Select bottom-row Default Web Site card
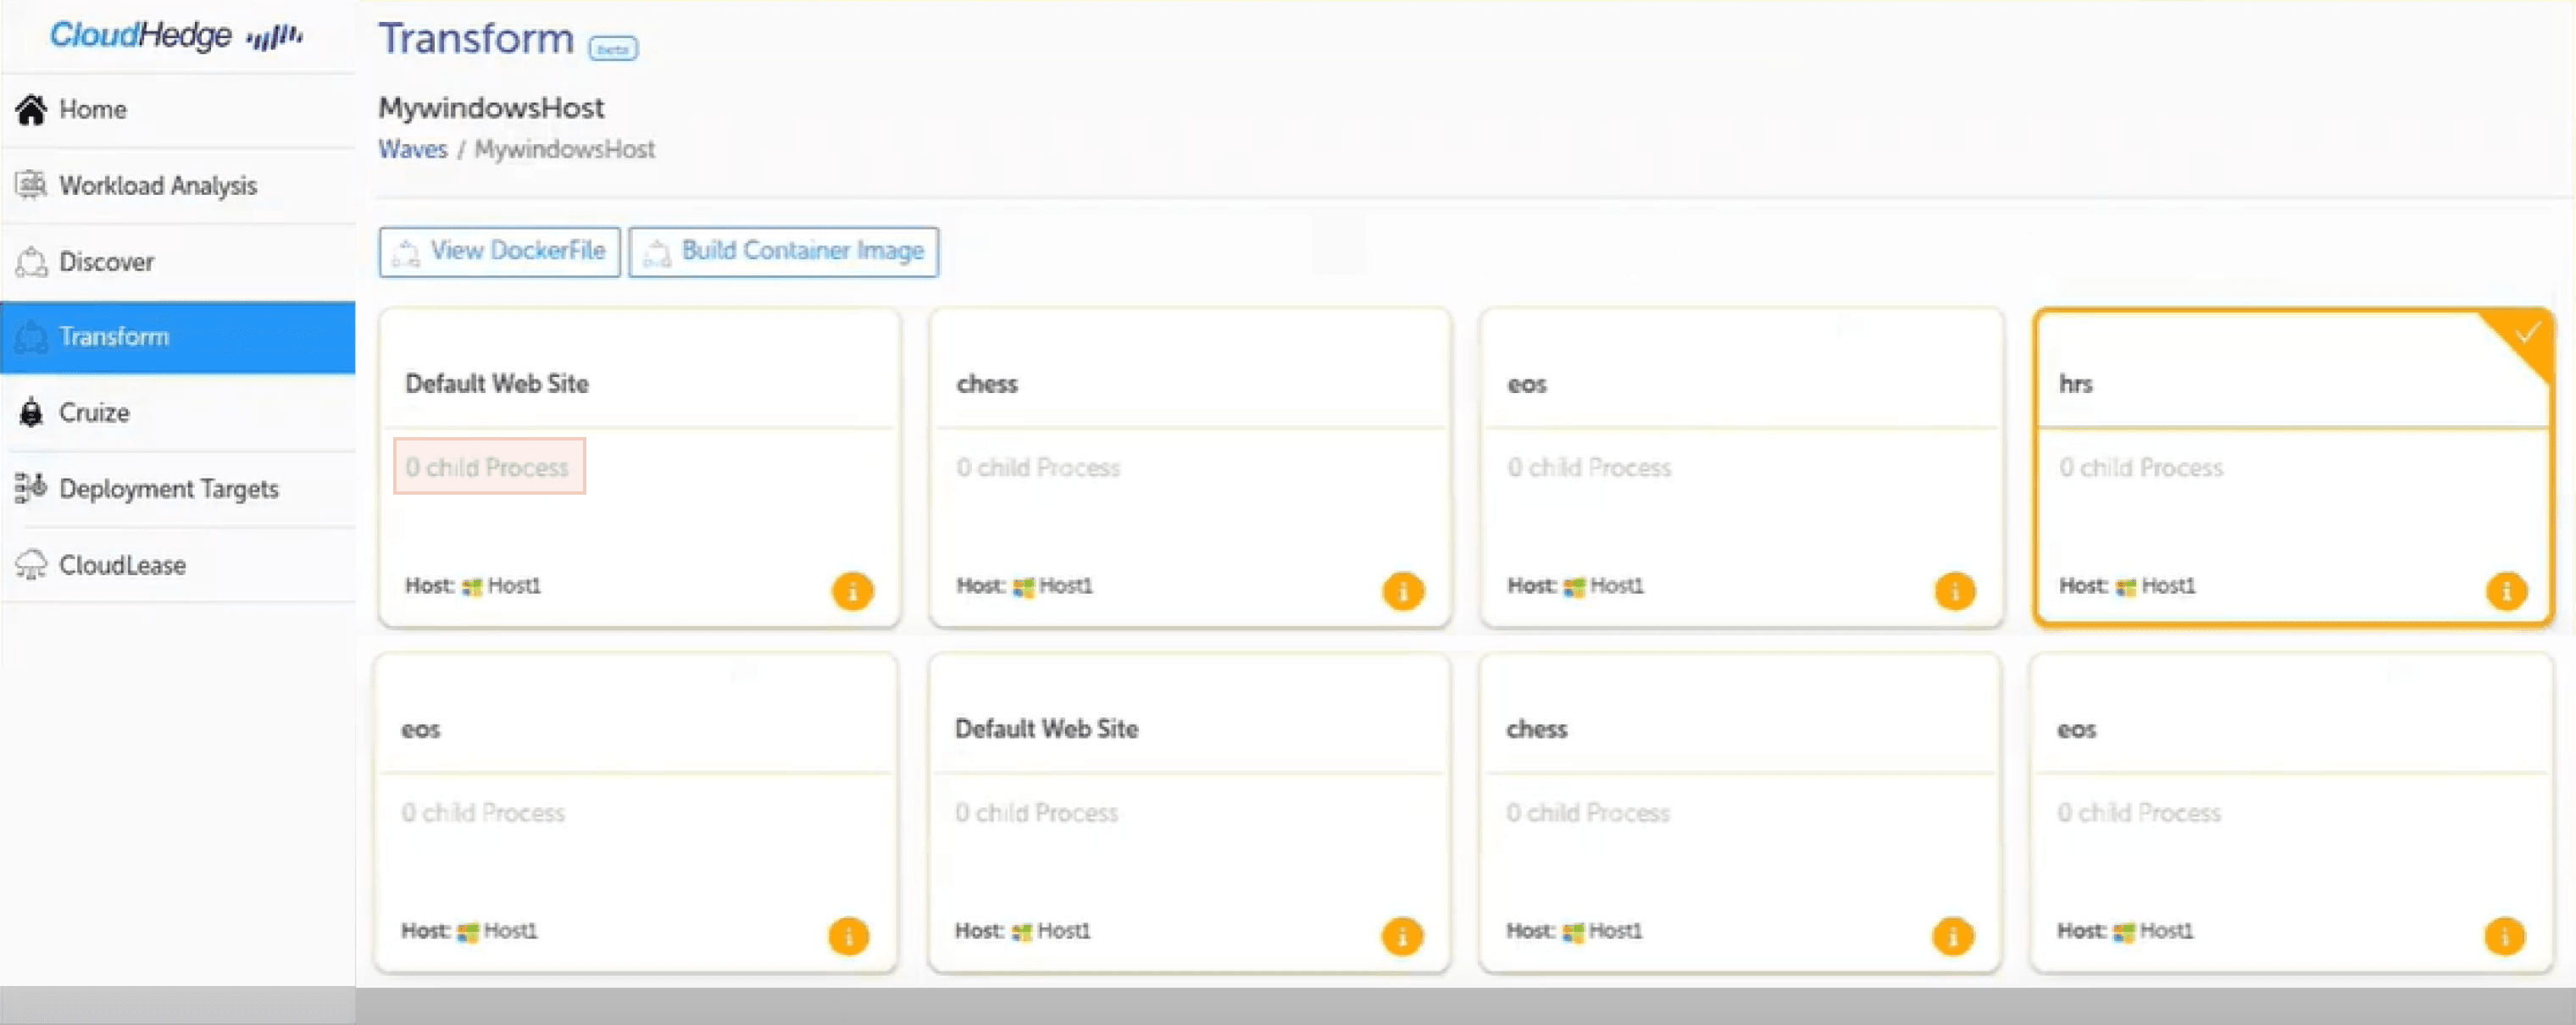The height and width of the screenshot is (1025, 2576). click(x=1189, y=729)
